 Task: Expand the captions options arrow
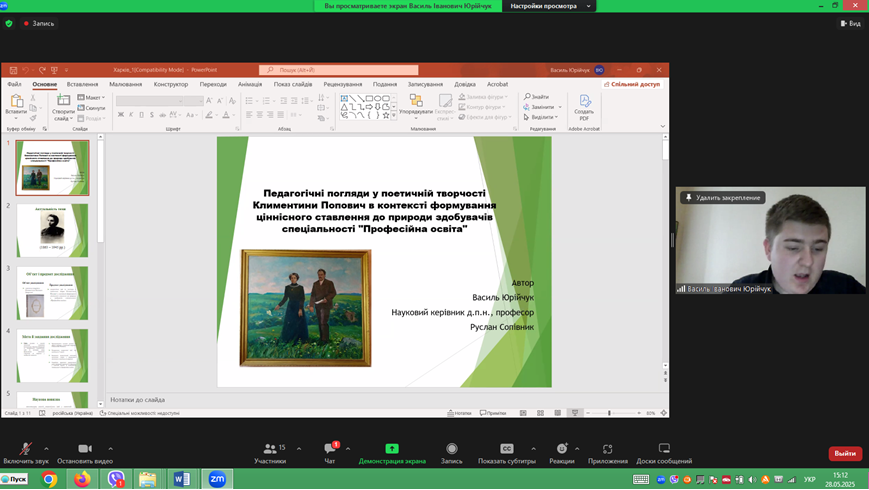(x=533, y=448)
